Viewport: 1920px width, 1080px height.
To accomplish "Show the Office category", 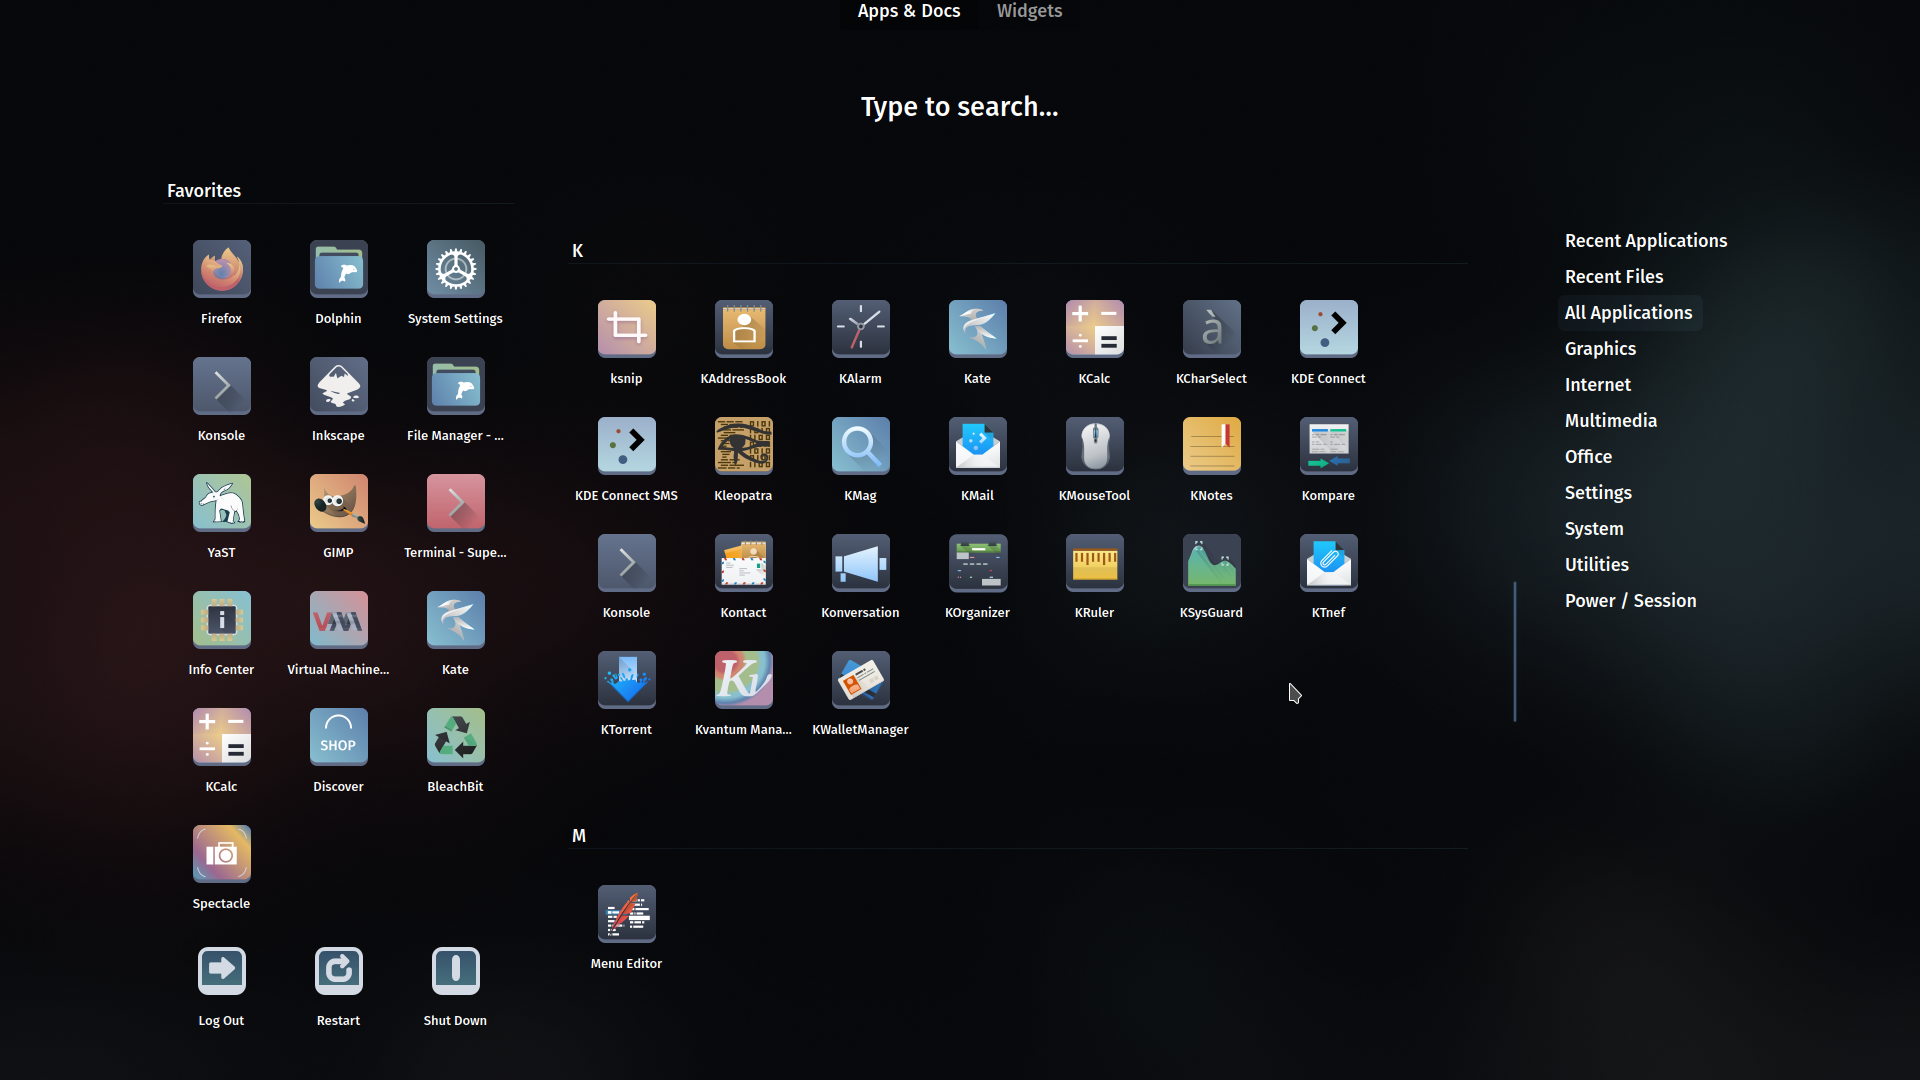I will click(1588, 457).
